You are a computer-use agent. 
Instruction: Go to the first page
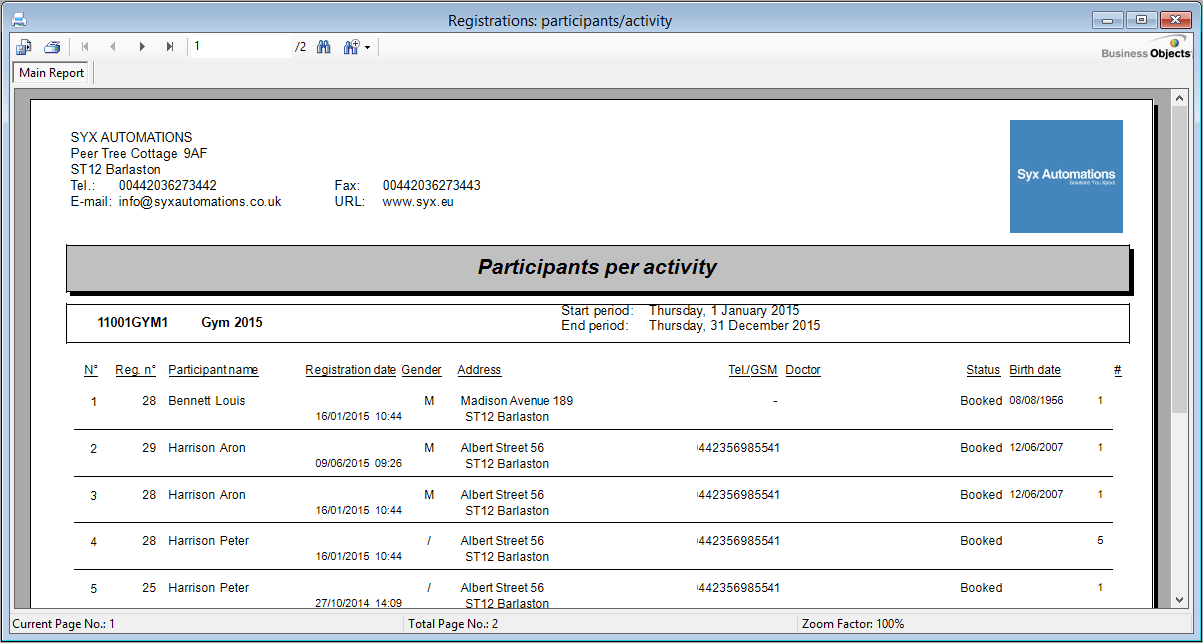coord(85,47)
